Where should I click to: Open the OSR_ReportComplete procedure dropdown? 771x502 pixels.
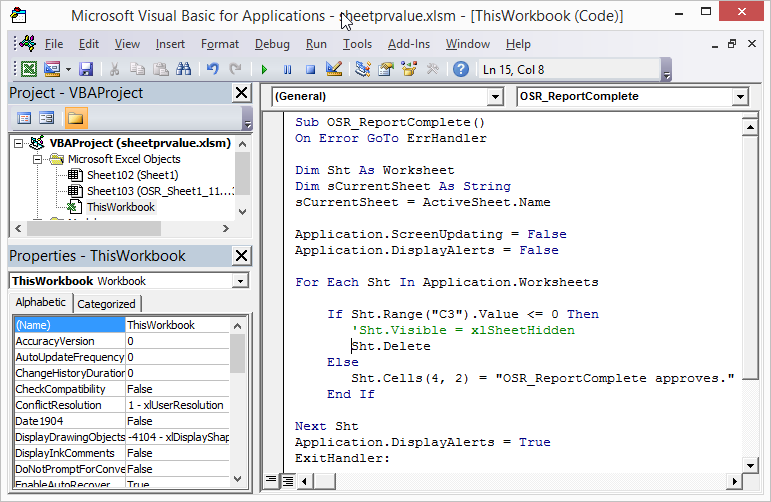coord(739,97)
